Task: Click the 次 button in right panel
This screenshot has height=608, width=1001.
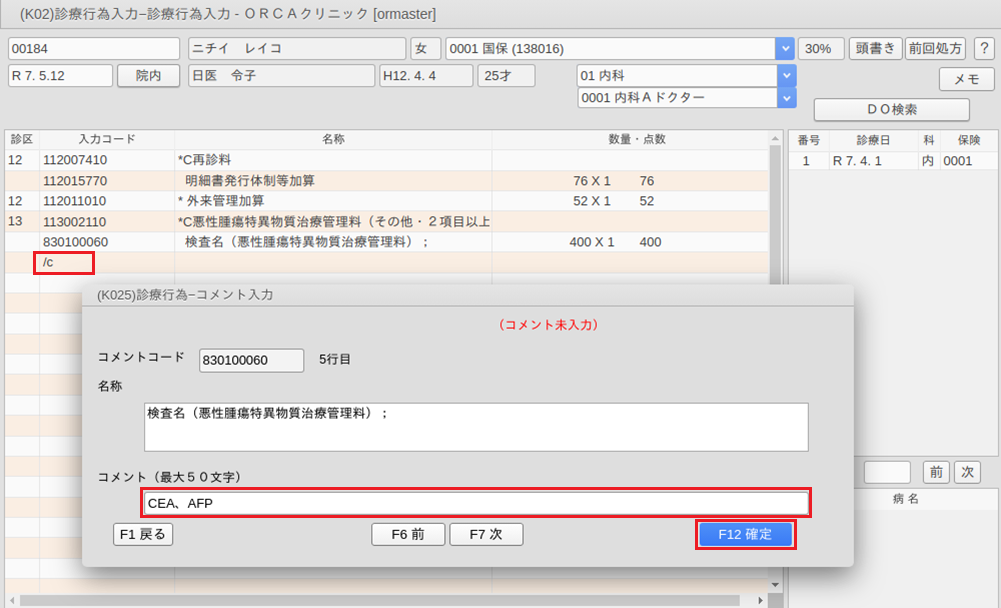Action: [966, 471]
